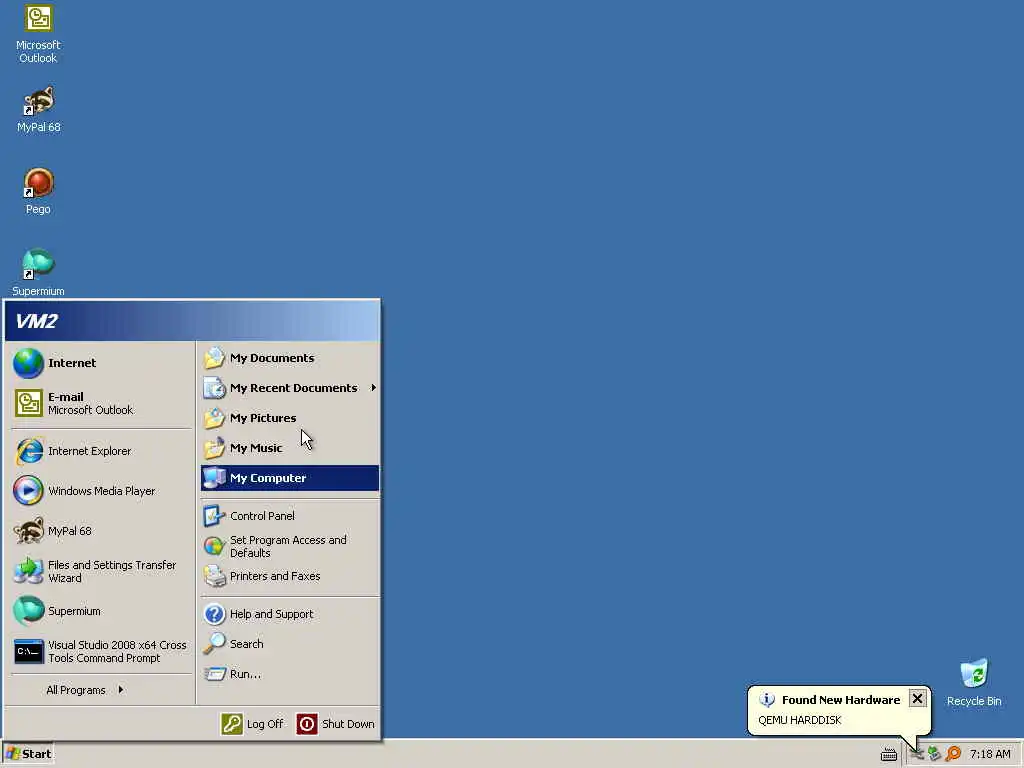The image size is (1024, 768).
Task: Click the green network tray icon
Action: point(935,754)
